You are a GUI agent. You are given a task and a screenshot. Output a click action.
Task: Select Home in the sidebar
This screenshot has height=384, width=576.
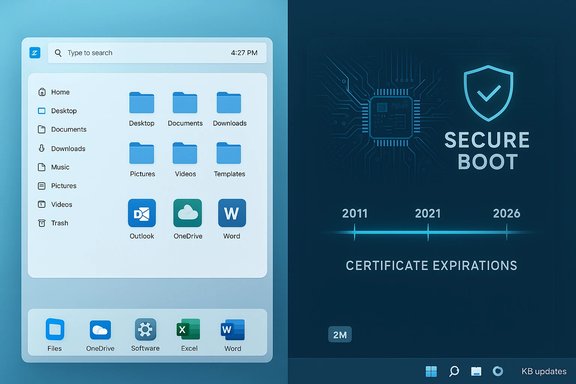click(54, 92)
